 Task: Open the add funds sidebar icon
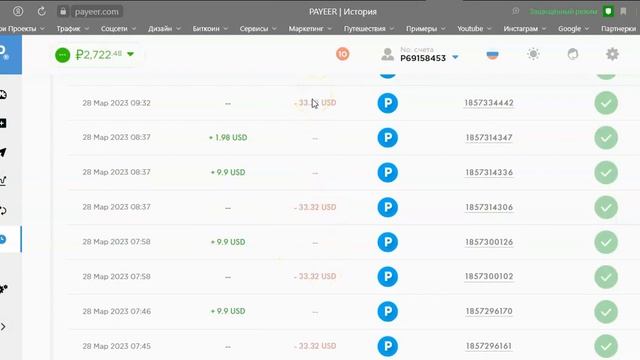pos(3,123)
